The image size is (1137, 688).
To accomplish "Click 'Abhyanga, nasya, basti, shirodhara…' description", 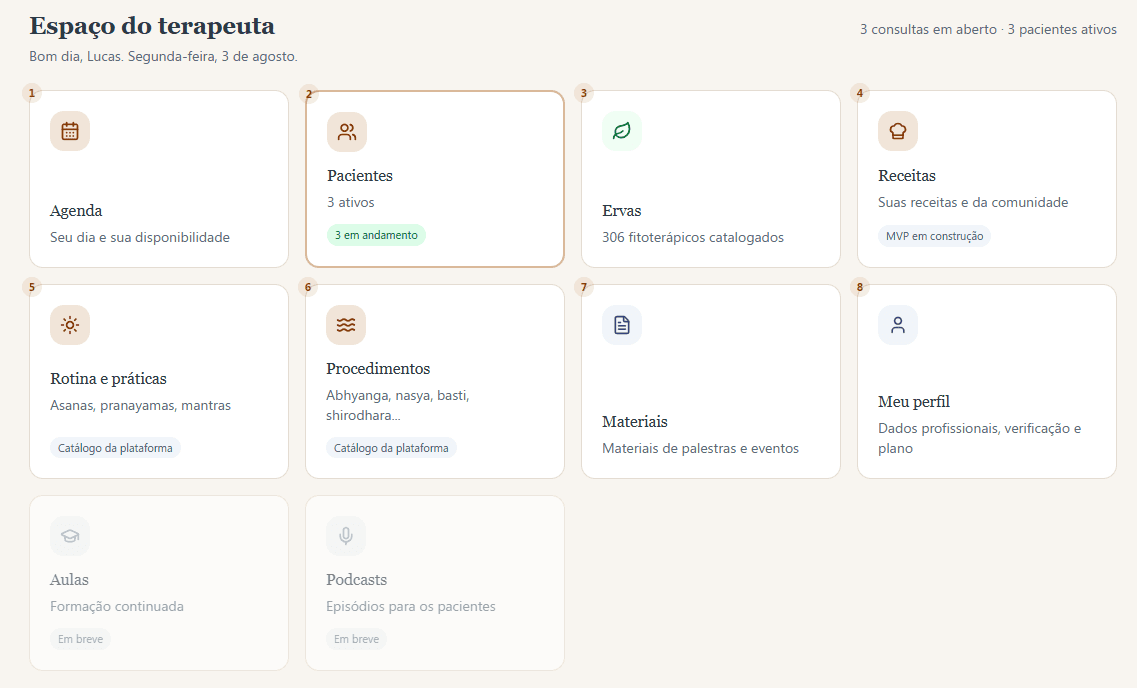I will tap(397, 405).
